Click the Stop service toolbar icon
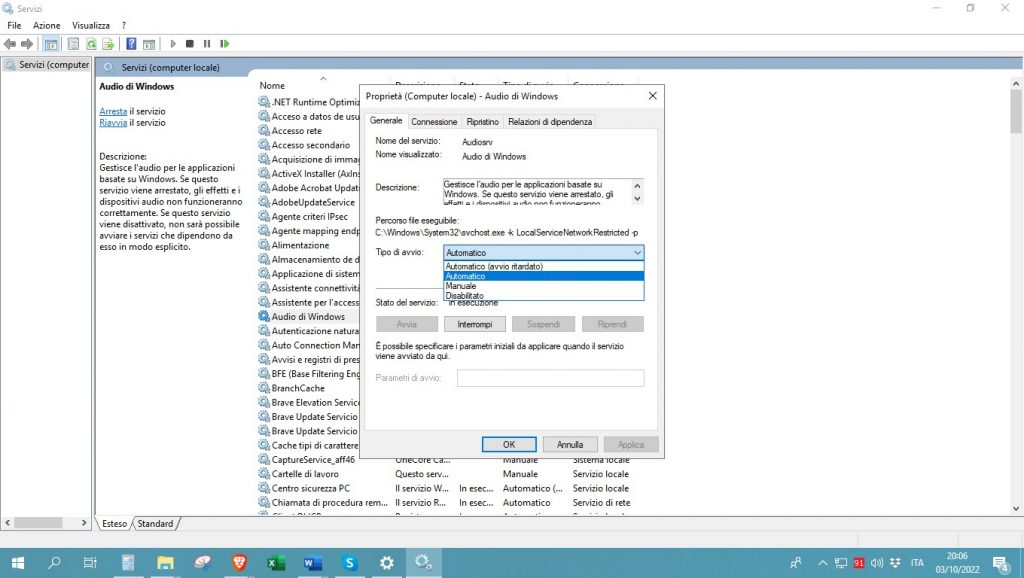Image resolution: width=1024 pixels, height=578 pixels. pos(190,44)
